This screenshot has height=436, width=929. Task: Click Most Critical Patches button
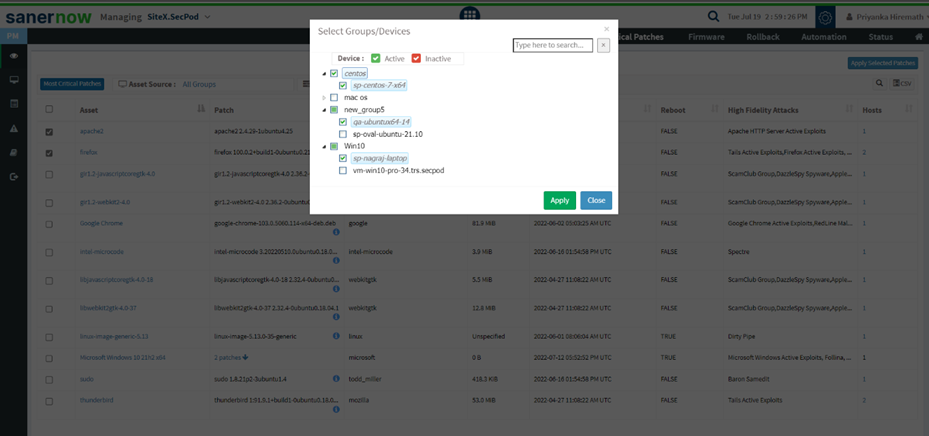[72, 84]
